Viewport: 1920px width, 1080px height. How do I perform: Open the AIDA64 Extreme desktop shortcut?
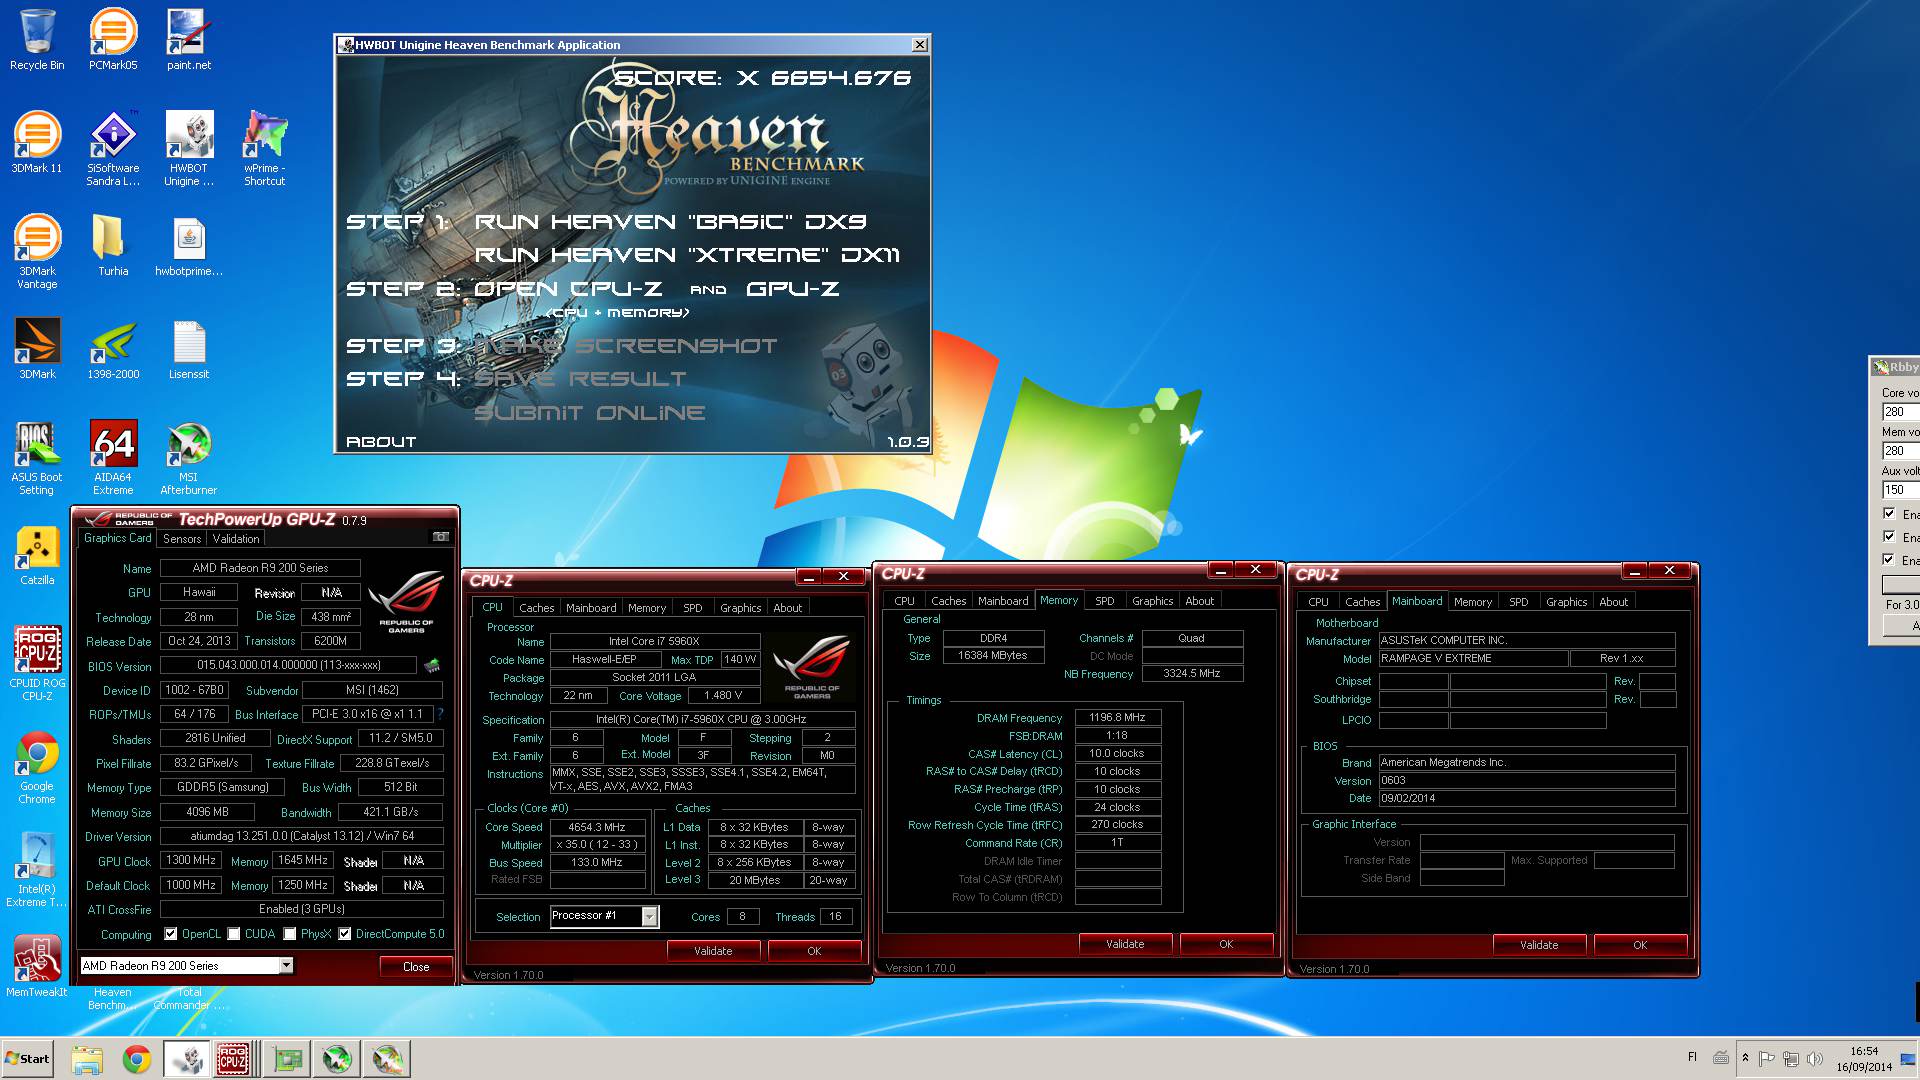(x=113, y=458)
